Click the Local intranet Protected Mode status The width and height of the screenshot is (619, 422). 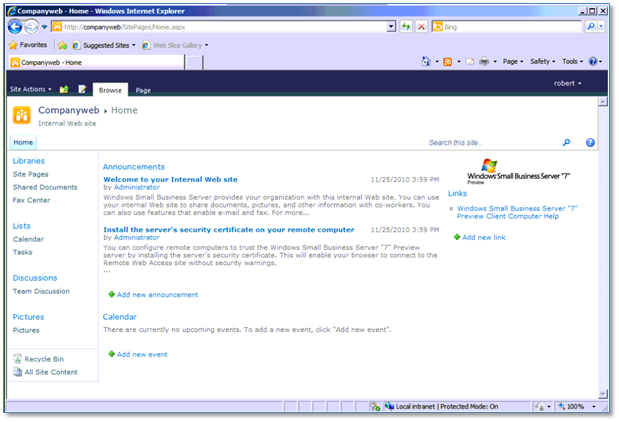[441, 407]
